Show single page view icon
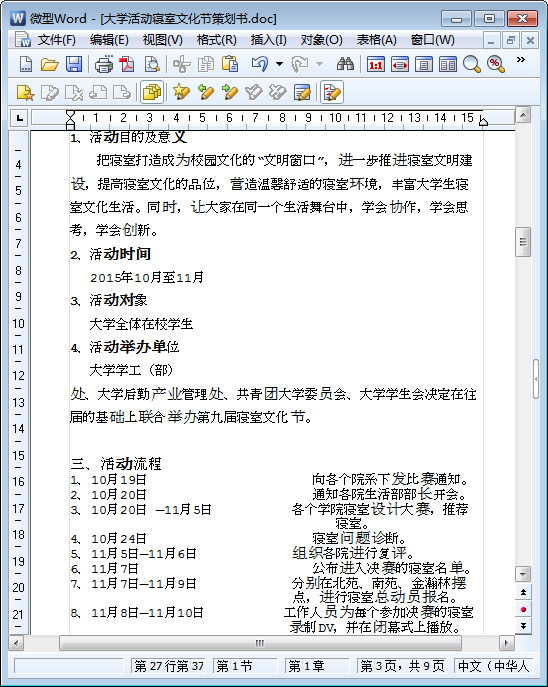The image size is (548, 687). pyautogui.click(x=424, y=64)
